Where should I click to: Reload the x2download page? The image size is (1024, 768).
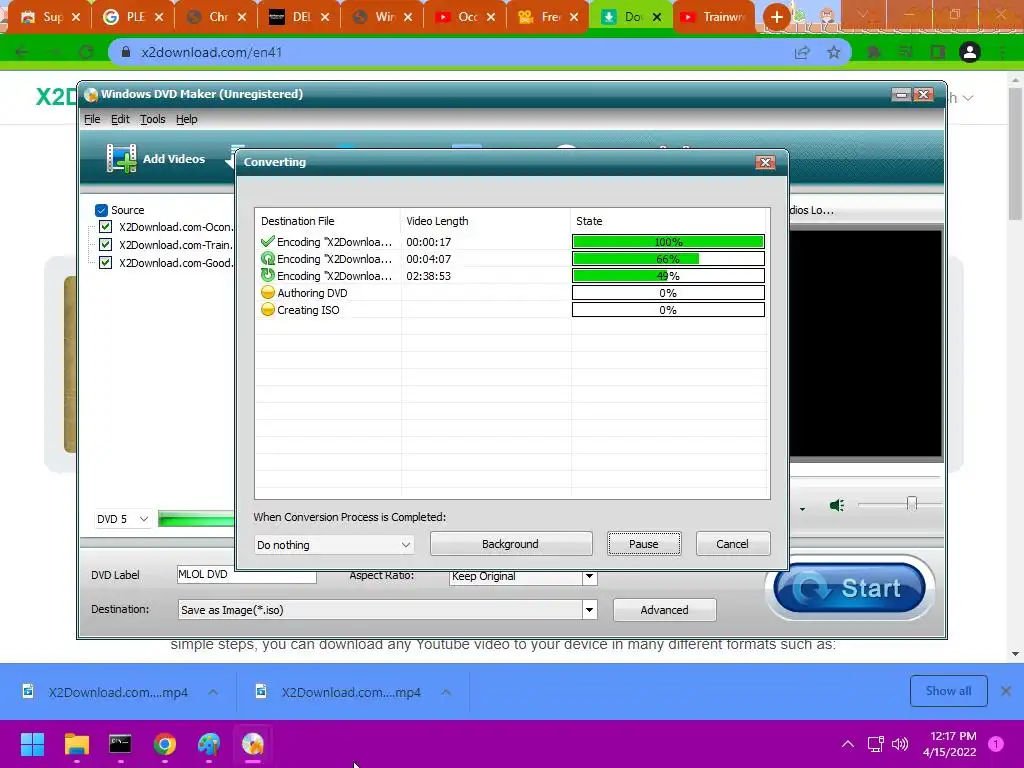pos(86,52)
